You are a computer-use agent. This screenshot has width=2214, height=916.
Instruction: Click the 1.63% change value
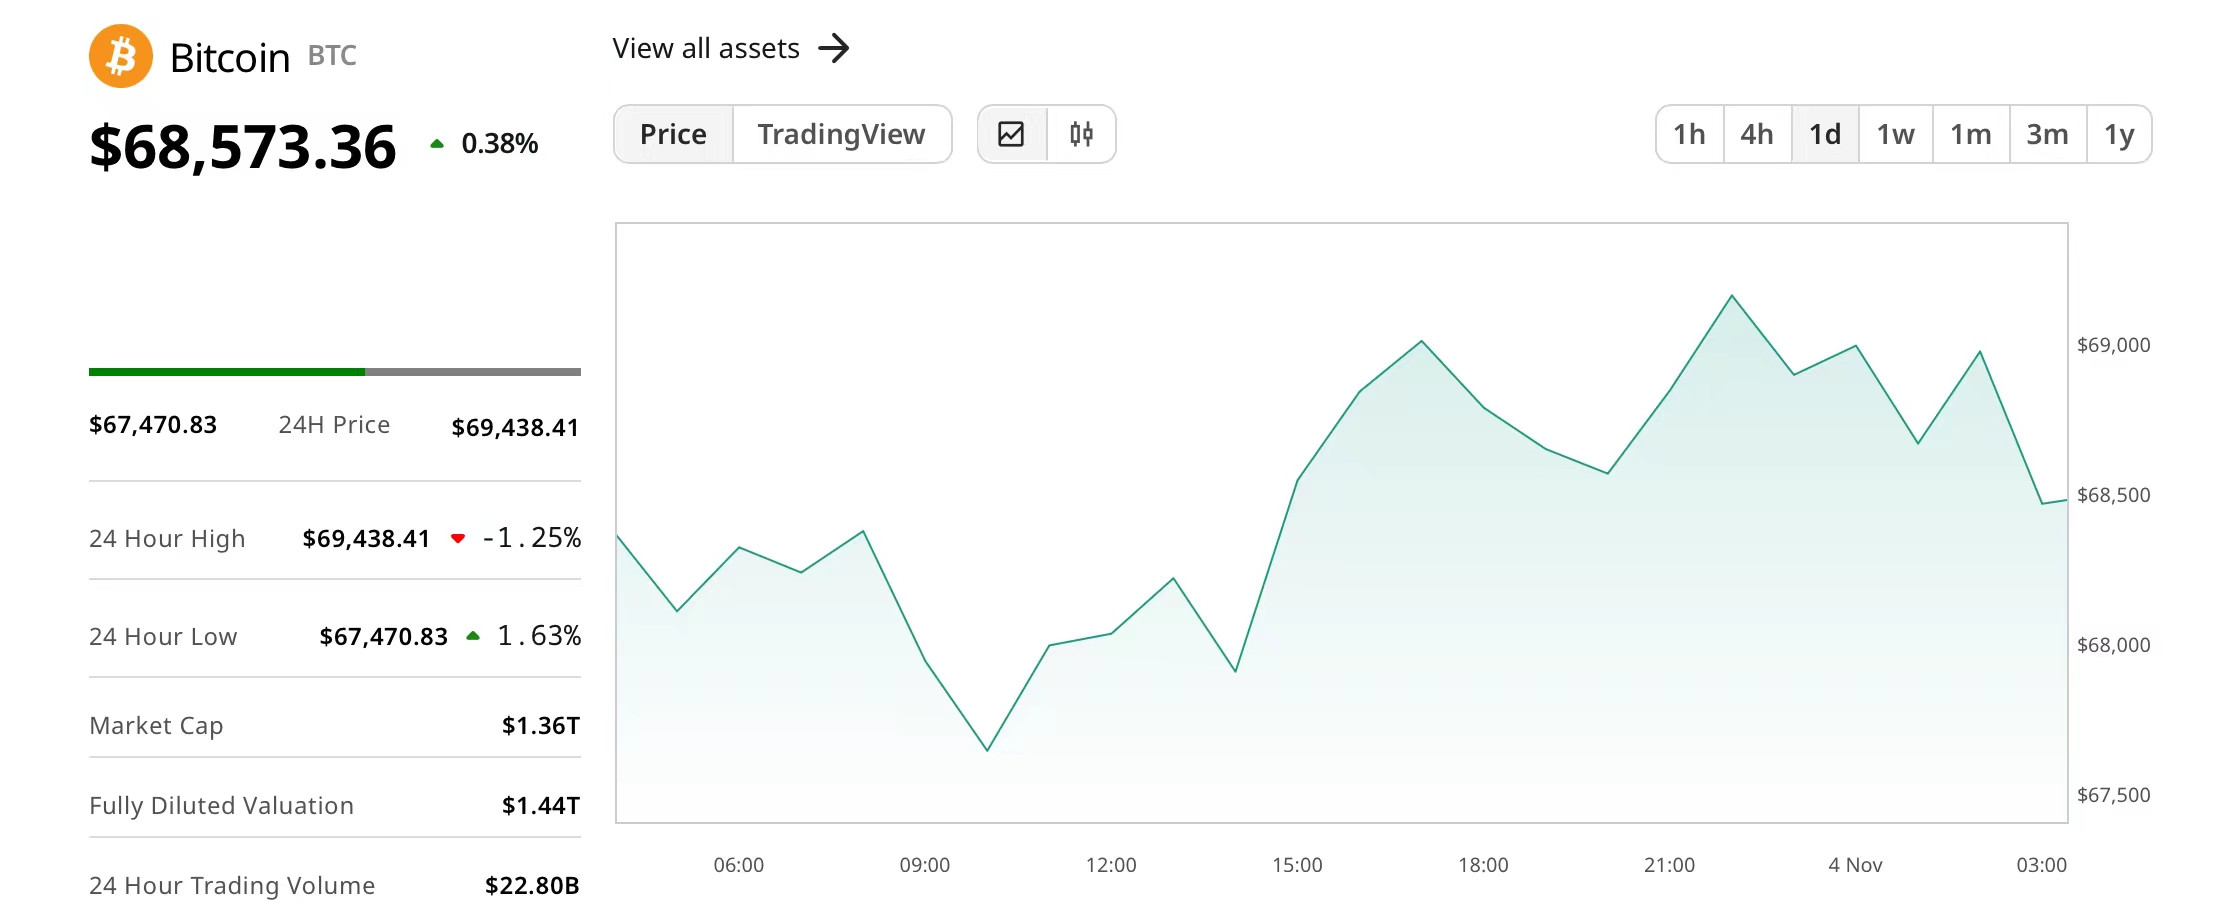[540, 636]
